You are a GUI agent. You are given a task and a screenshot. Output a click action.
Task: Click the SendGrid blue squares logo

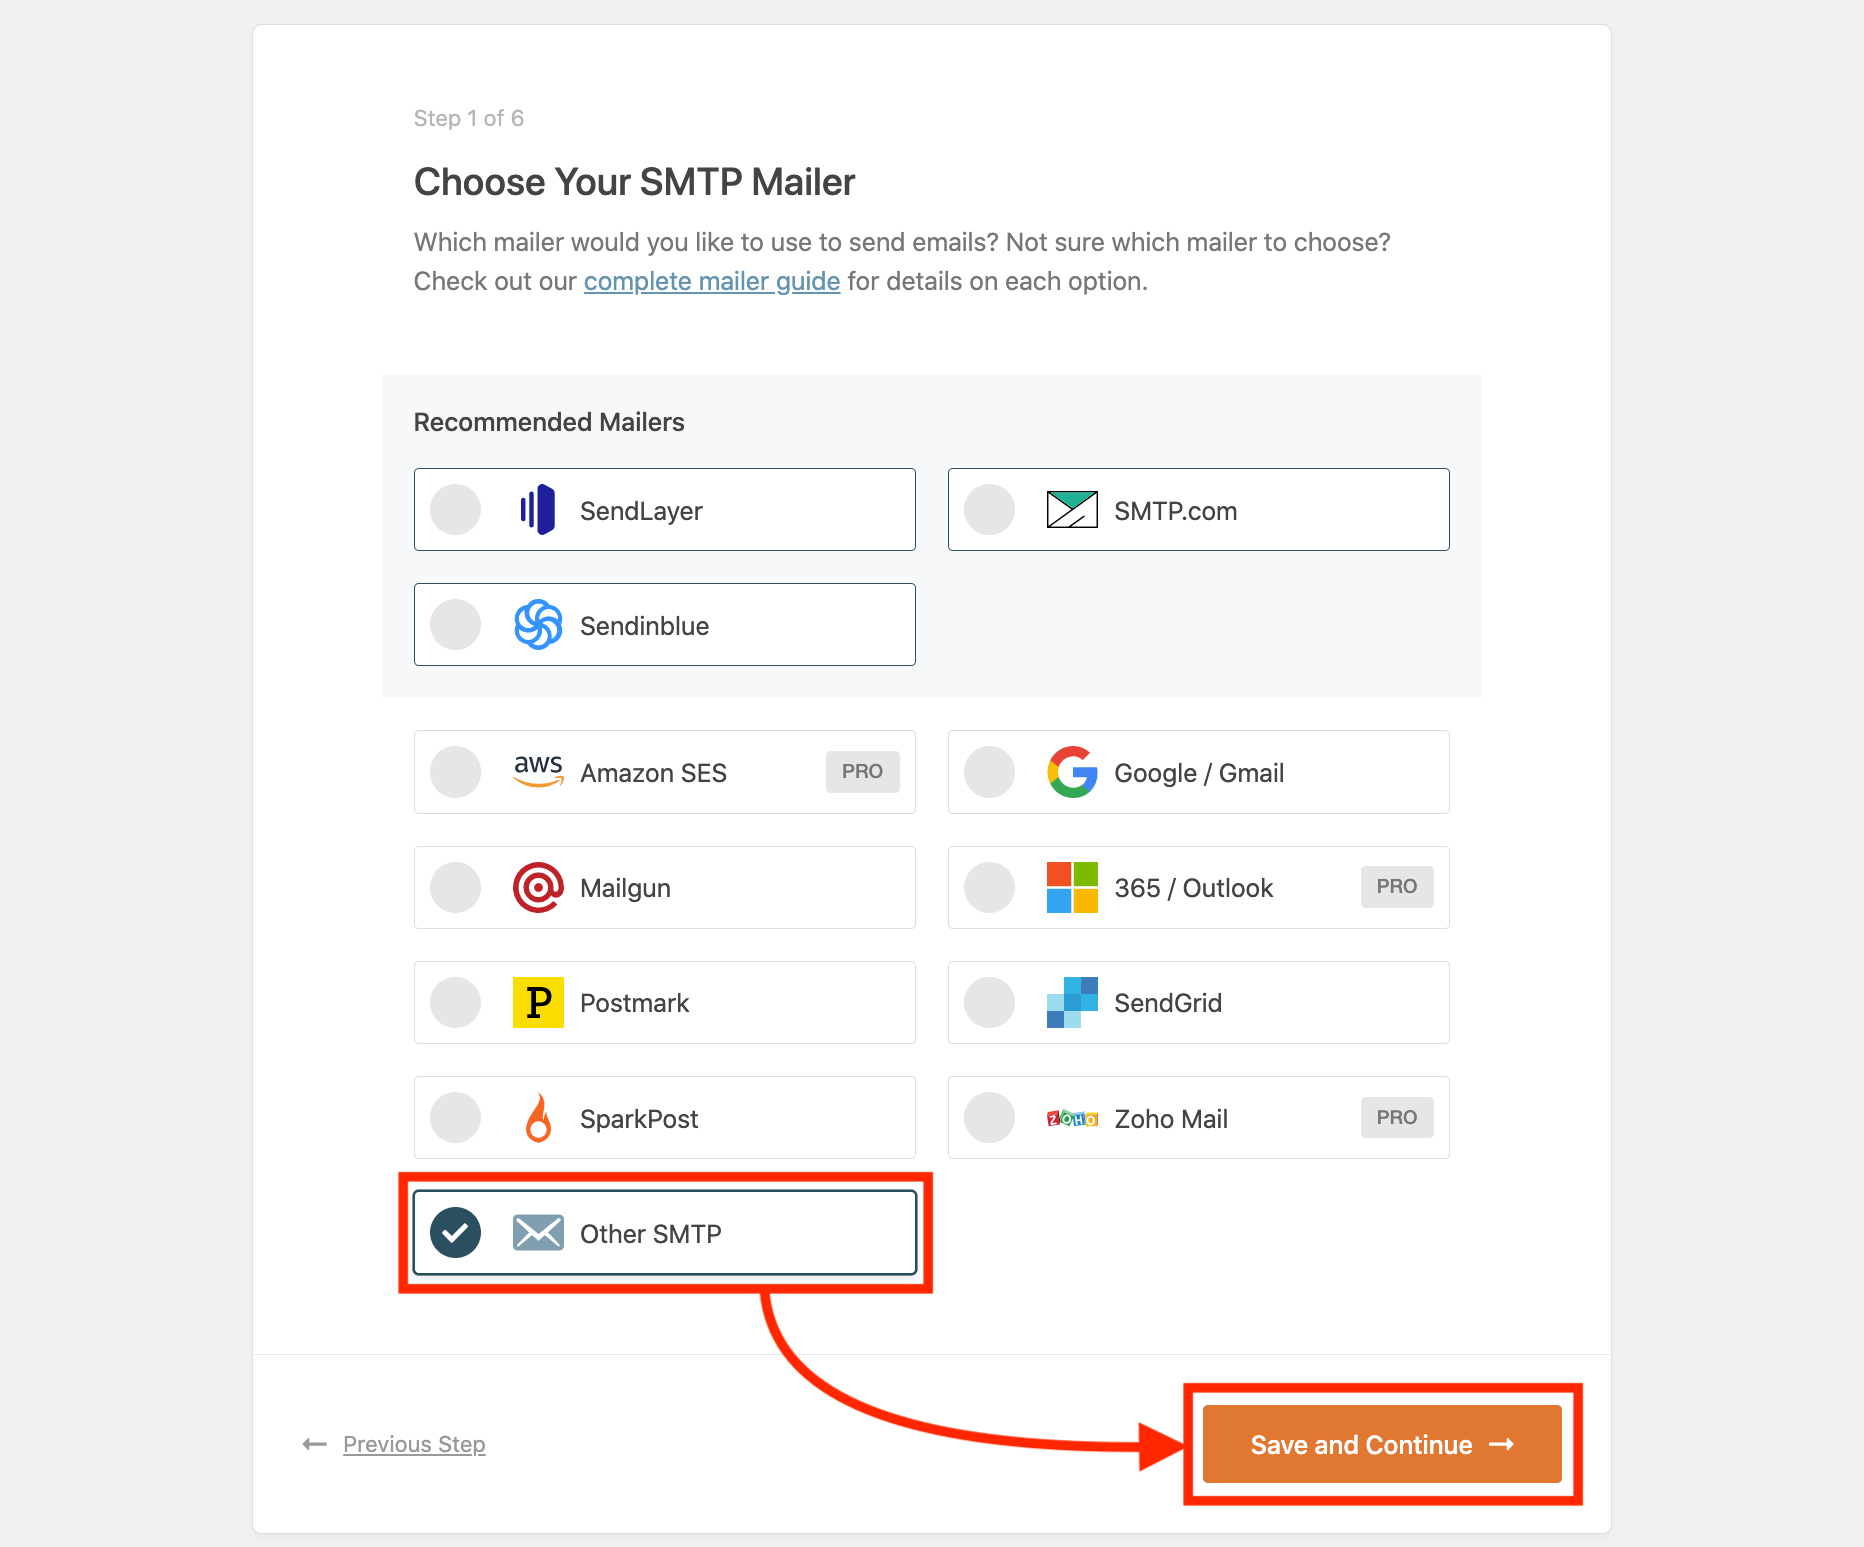pyautogui.click(x=1072, y=1002)
